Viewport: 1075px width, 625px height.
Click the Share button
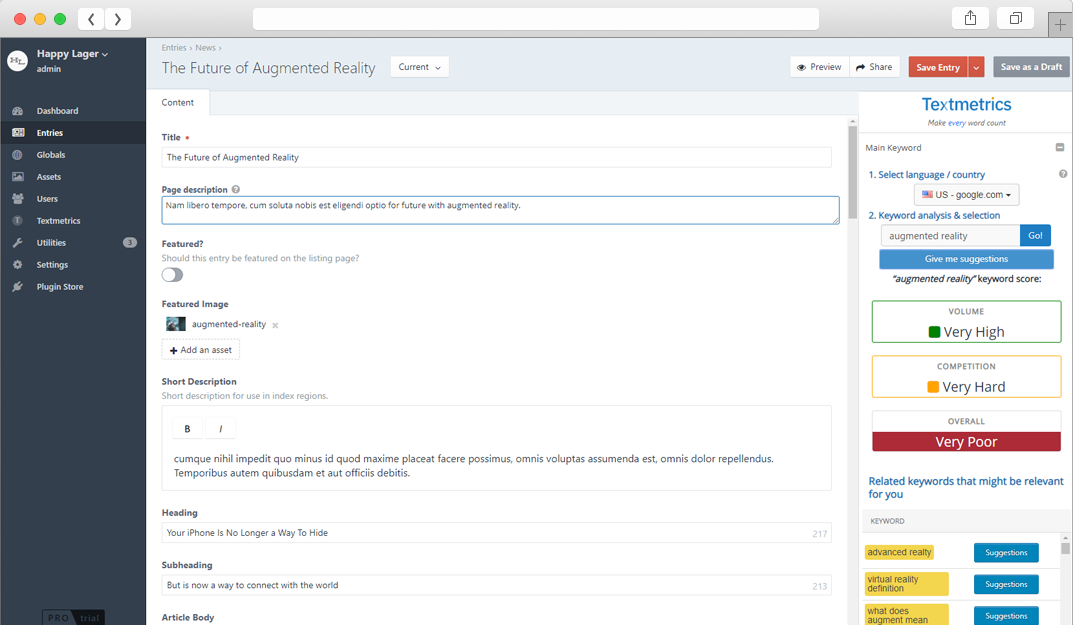pos(874,67)
